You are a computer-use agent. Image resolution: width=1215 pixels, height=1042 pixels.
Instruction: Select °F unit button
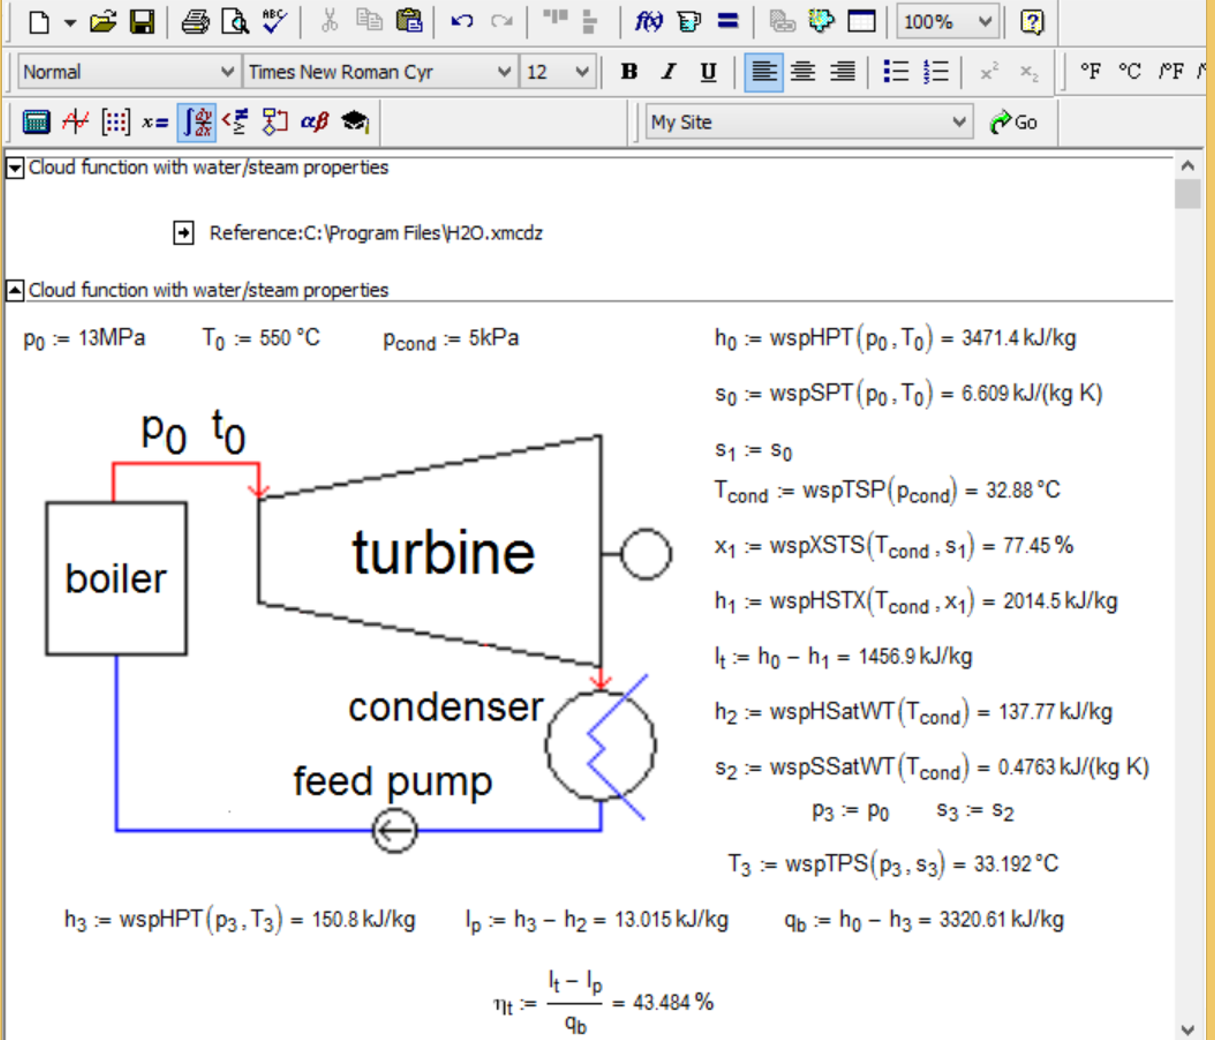coord(1091,72)
